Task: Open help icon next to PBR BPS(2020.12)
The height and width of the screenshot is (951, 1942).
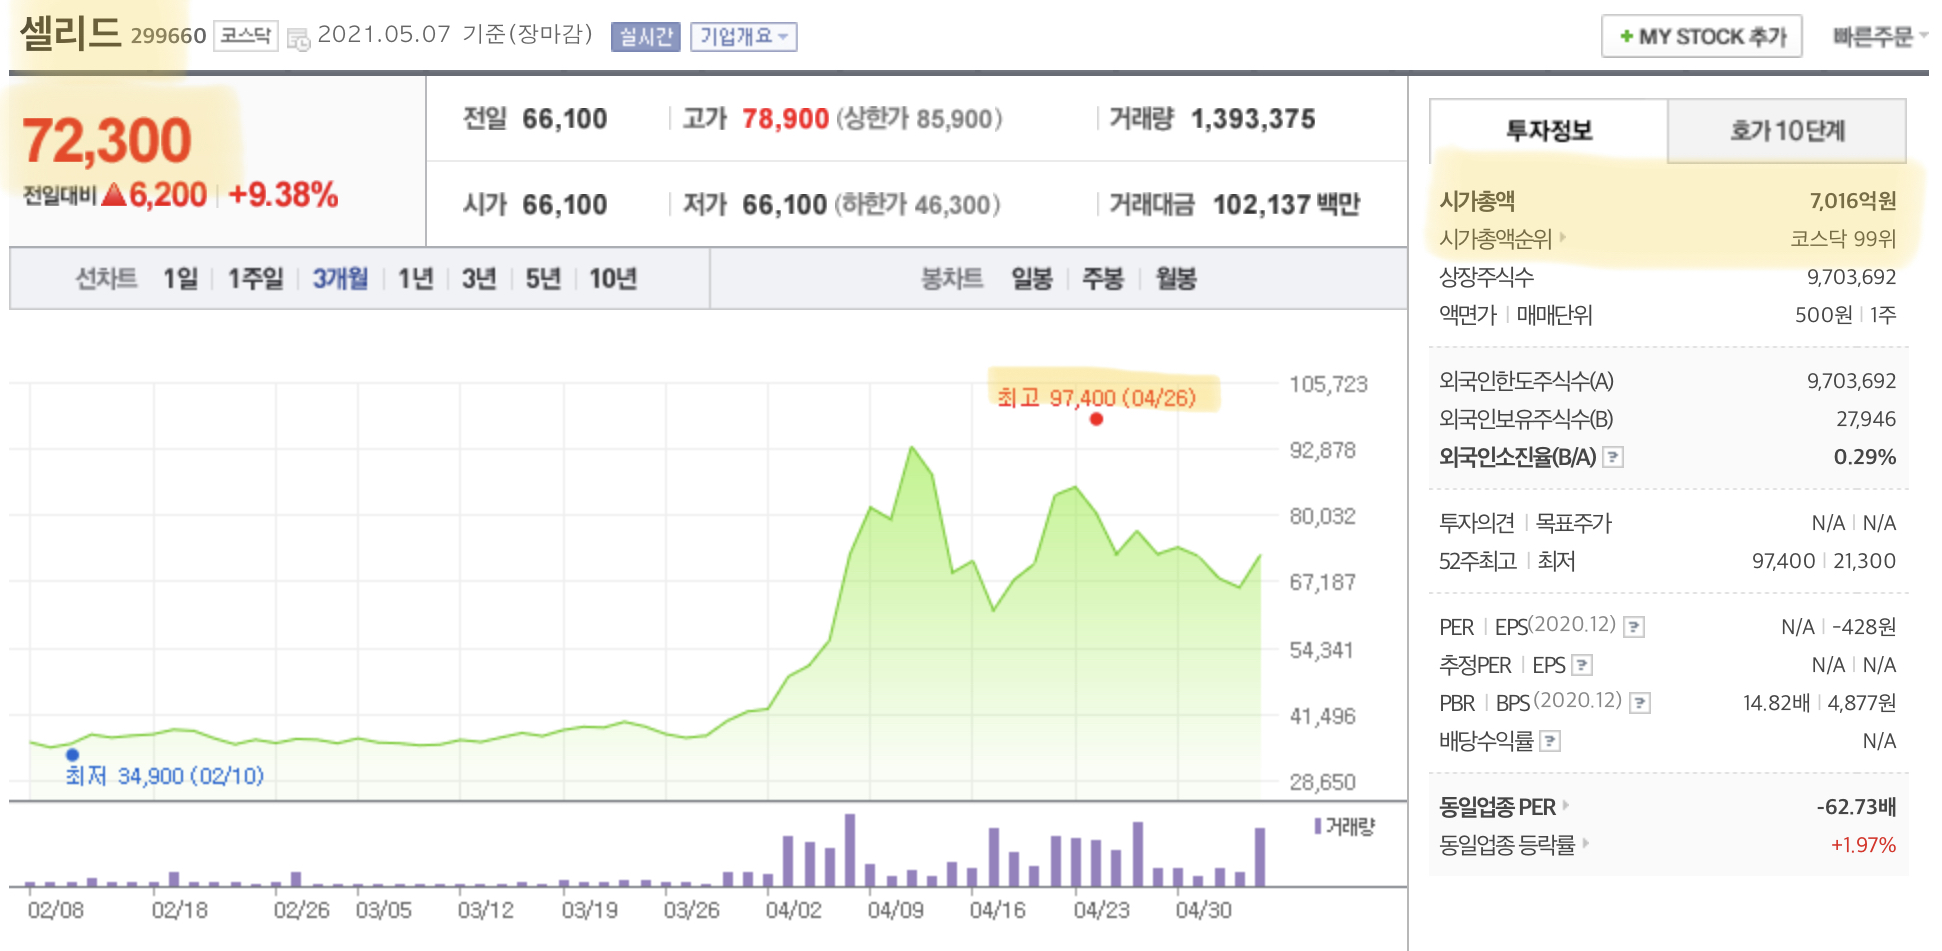Action: pos(1639,703)
